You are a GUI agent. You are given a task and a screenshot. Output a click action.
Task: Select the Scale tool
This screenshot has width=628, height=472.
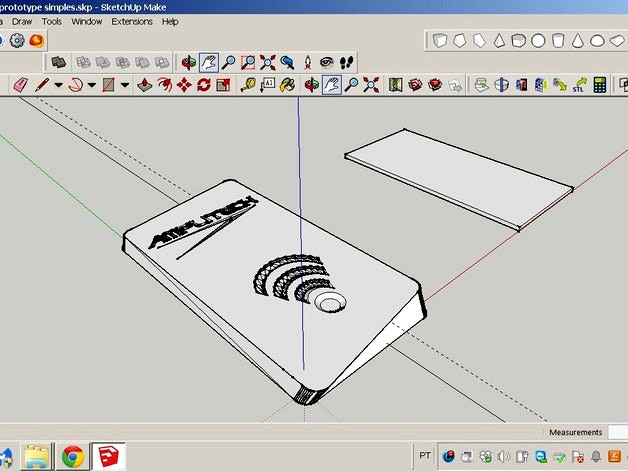(223, 85)
